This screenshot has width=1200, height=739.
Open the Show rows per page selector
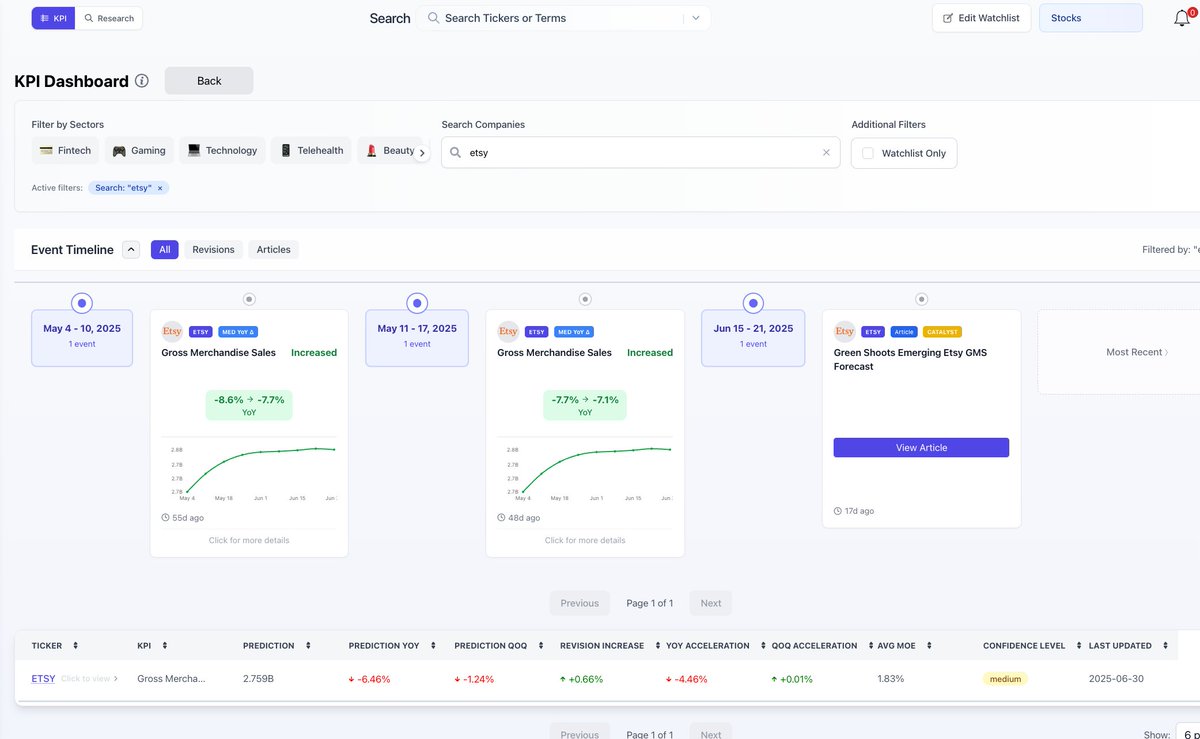coord(1187,734)
